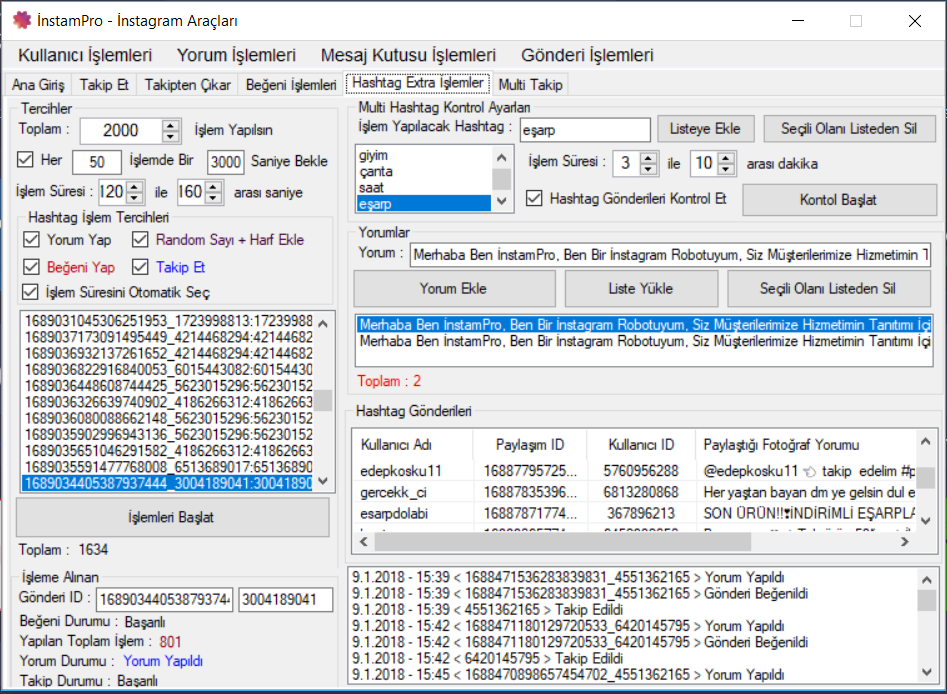The image size is (947, 694).
Task: Toggle Beğeni Yap checkbox
Action: (x=31, y=267)
